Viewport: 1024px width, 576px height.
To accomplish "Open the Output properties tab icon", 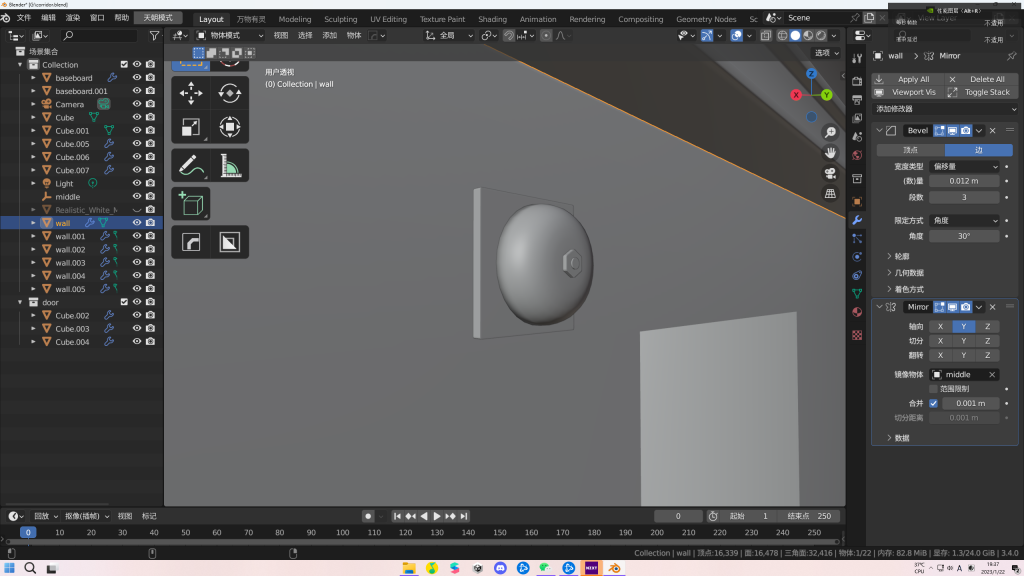I will 857,99.
